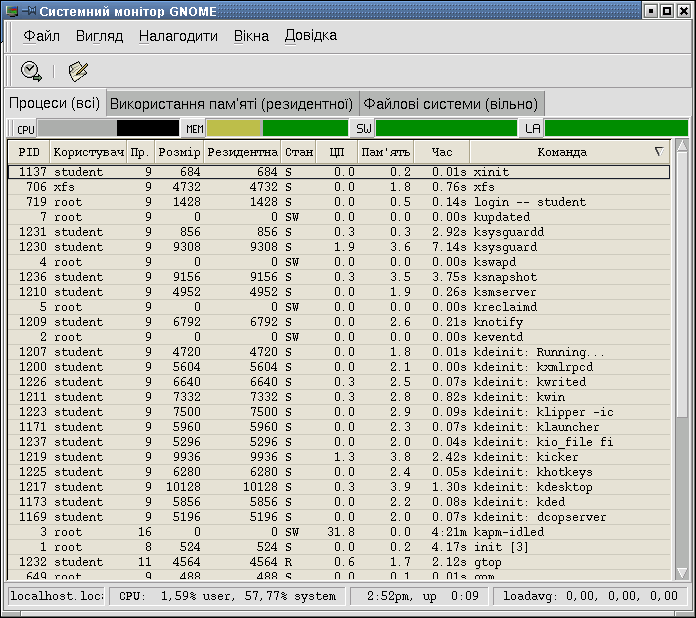Select the xfs process row
This screenshot has width=696, height=618.
click(x=339, y=187)
